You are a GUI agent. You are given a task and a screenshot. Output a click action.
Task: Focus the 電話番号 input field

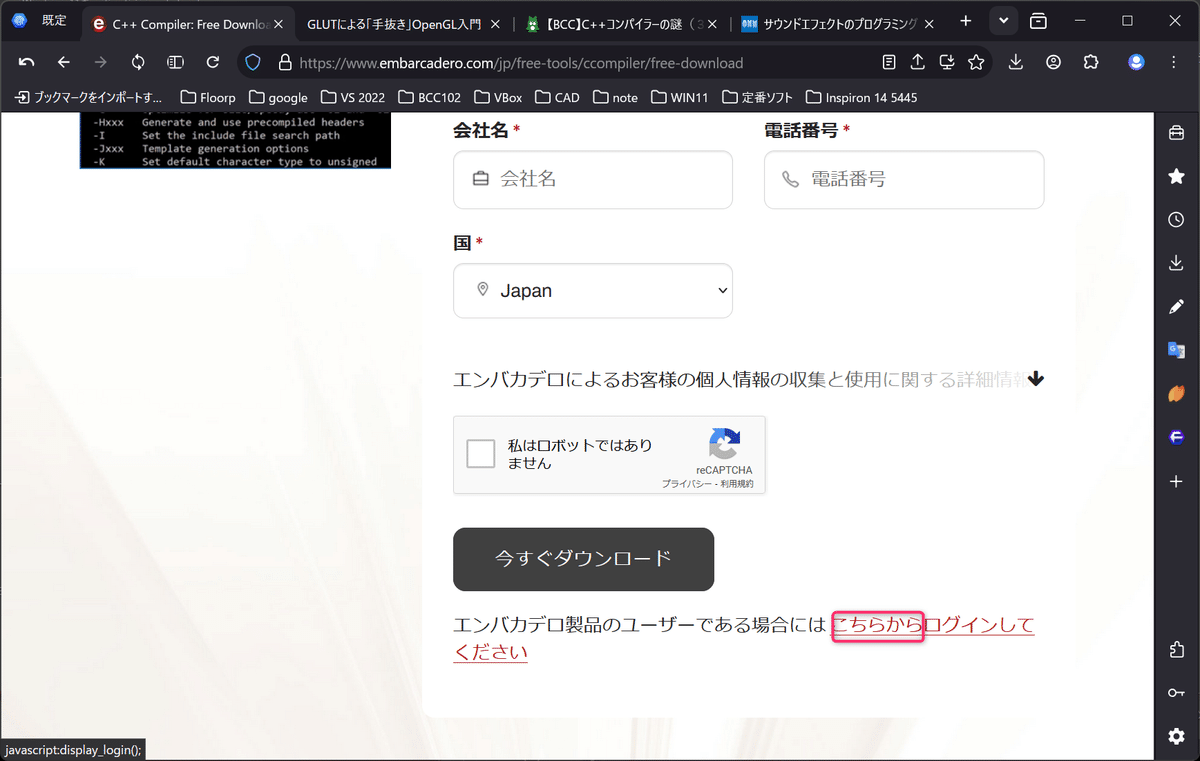[x=904, y=180]
